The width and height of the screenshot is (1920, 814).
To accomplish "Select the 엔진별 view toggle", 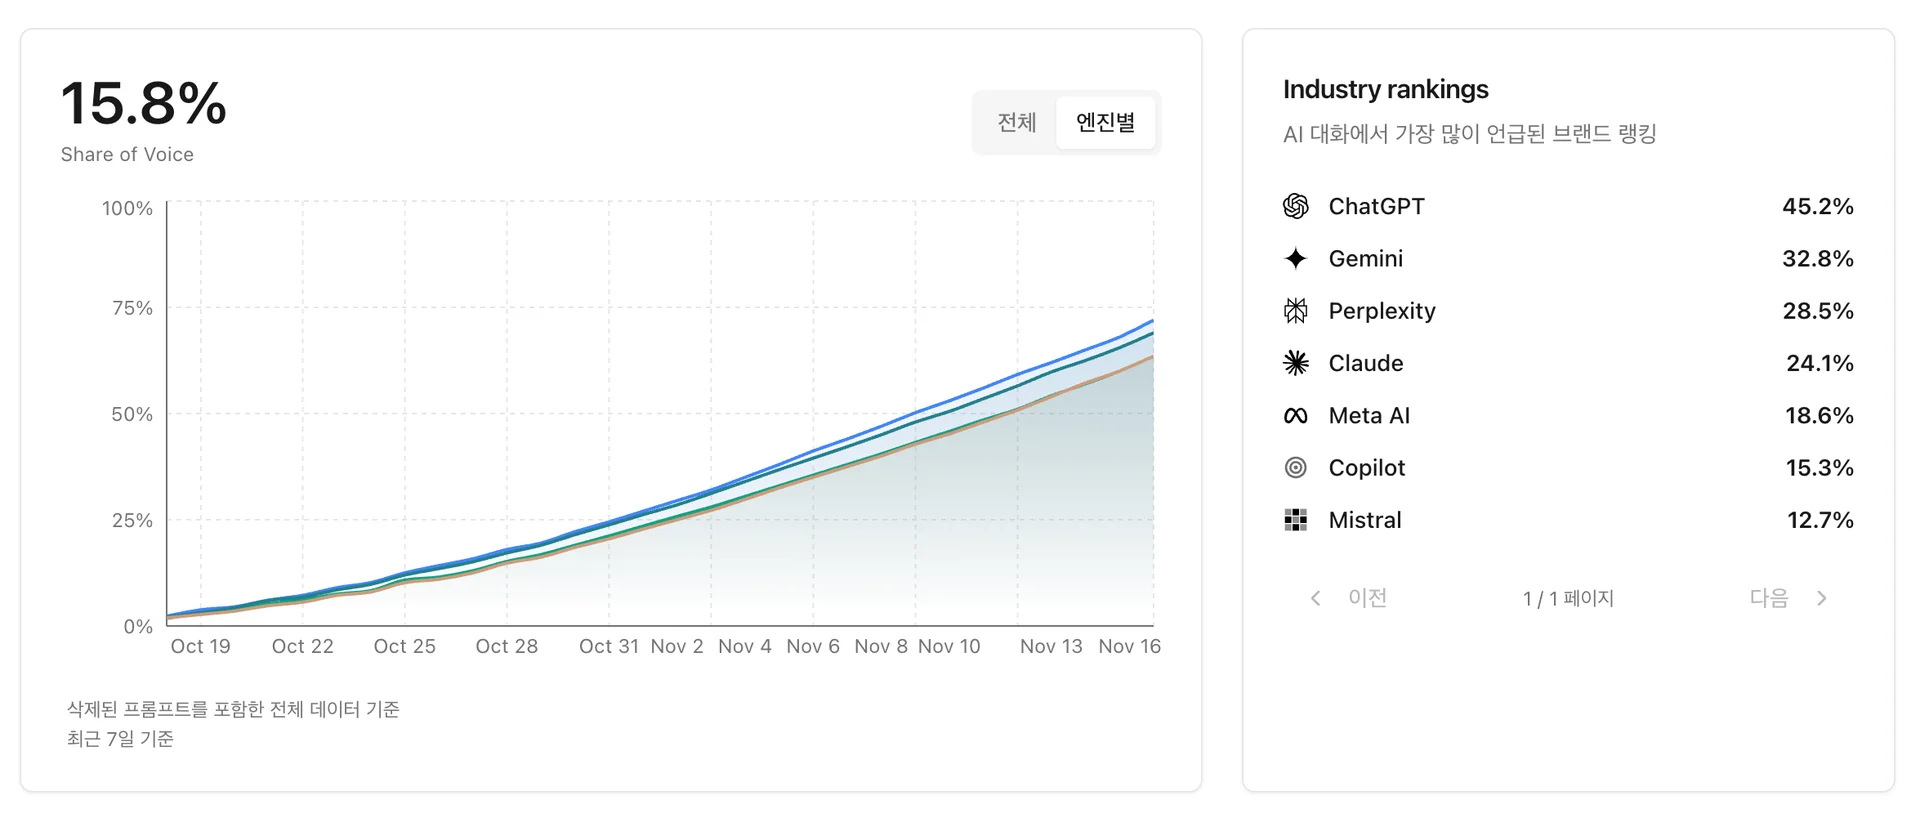I will [x=1105, y=122].
